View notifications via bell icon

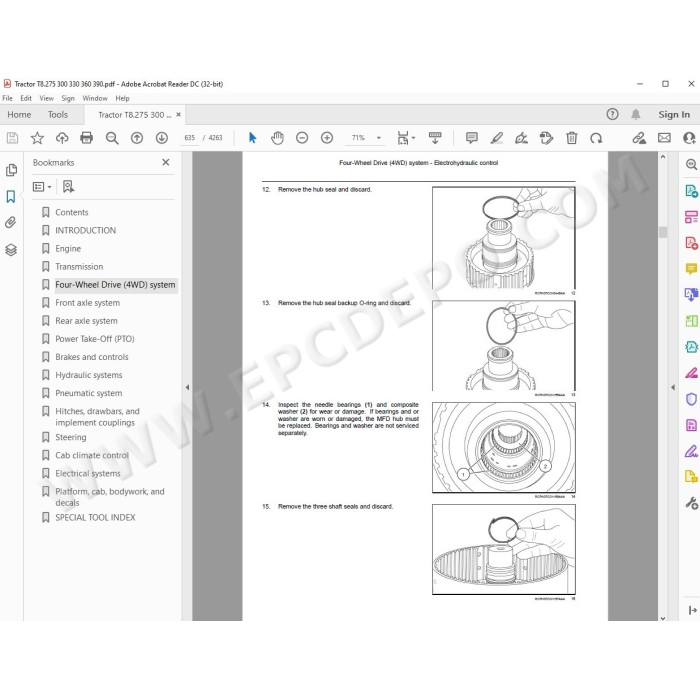[x=636, y=114]
